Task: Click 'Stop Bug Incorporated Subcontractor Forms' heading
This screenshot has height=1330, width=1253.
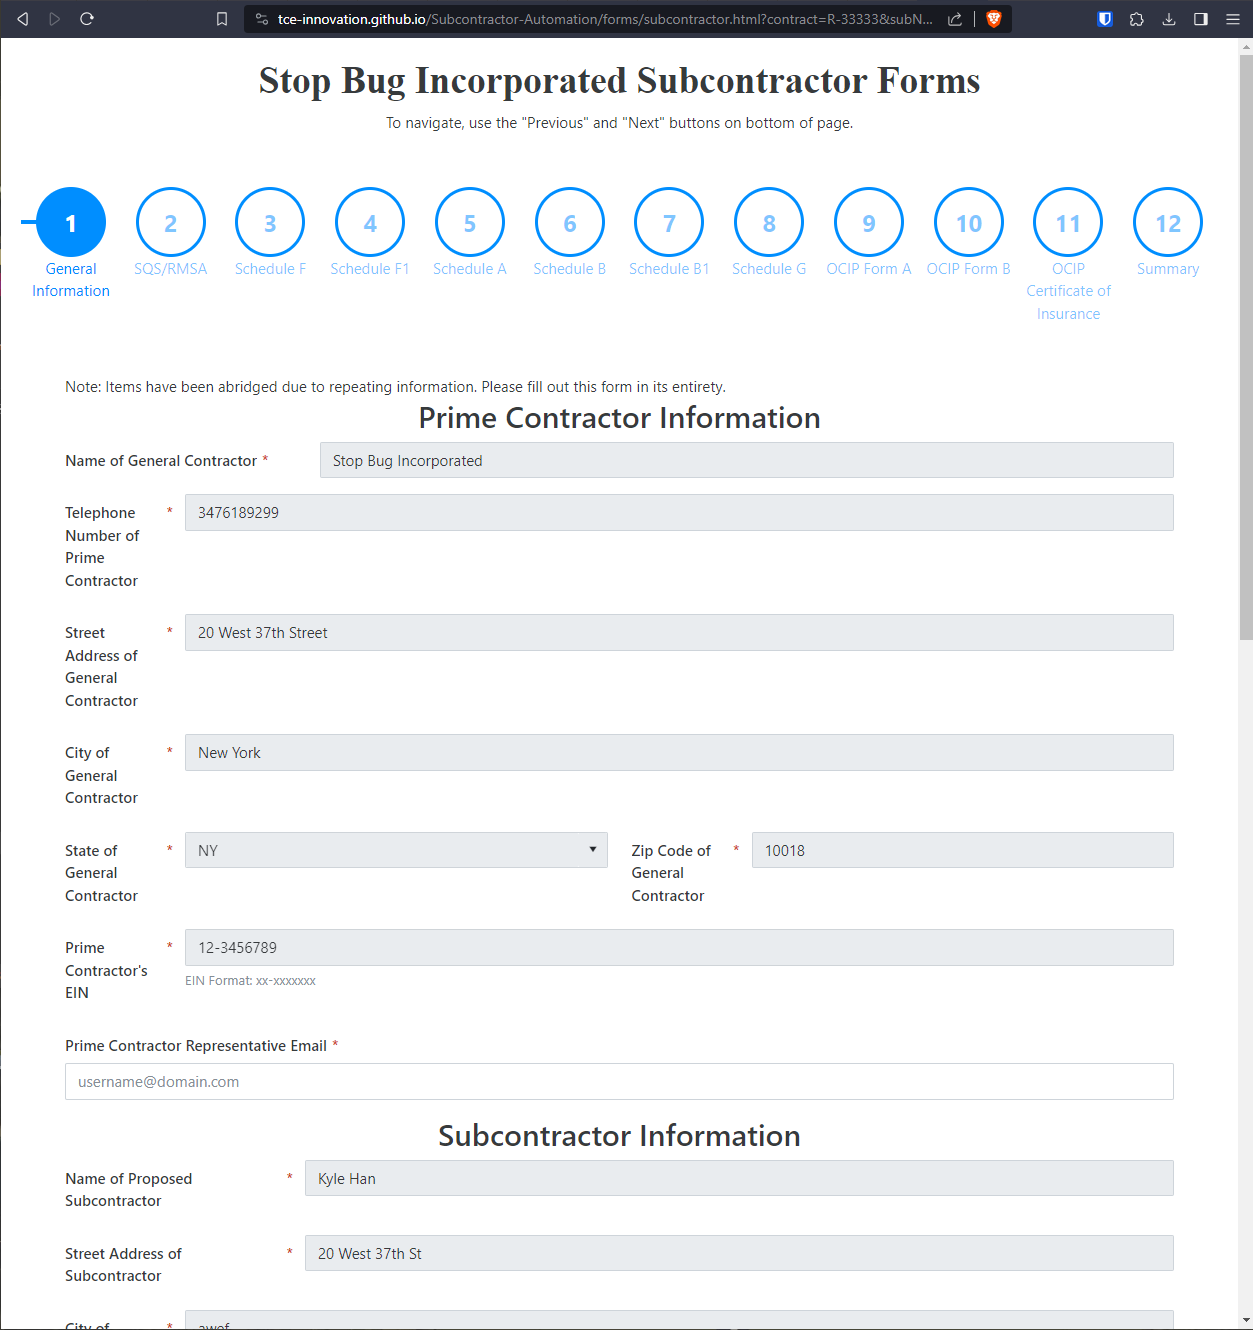Action: coord(619,80)
